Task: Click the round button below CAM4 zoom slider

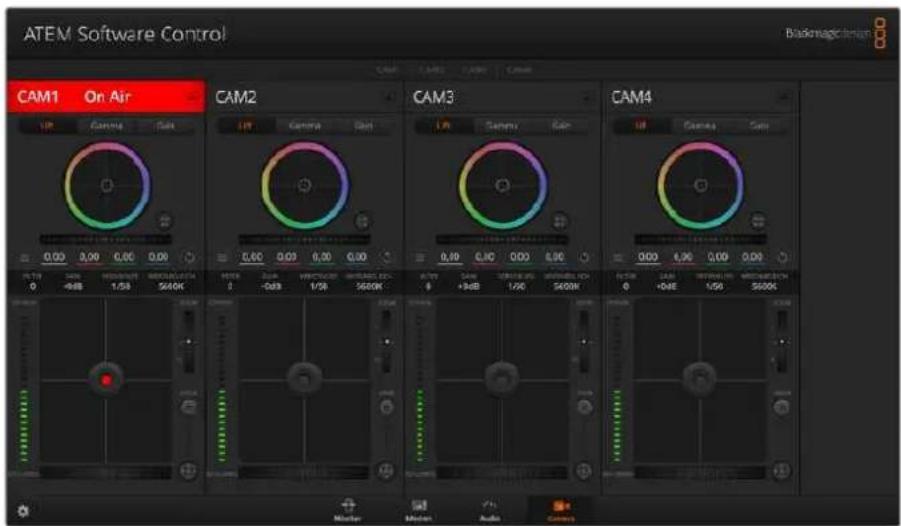Action: 781,407
